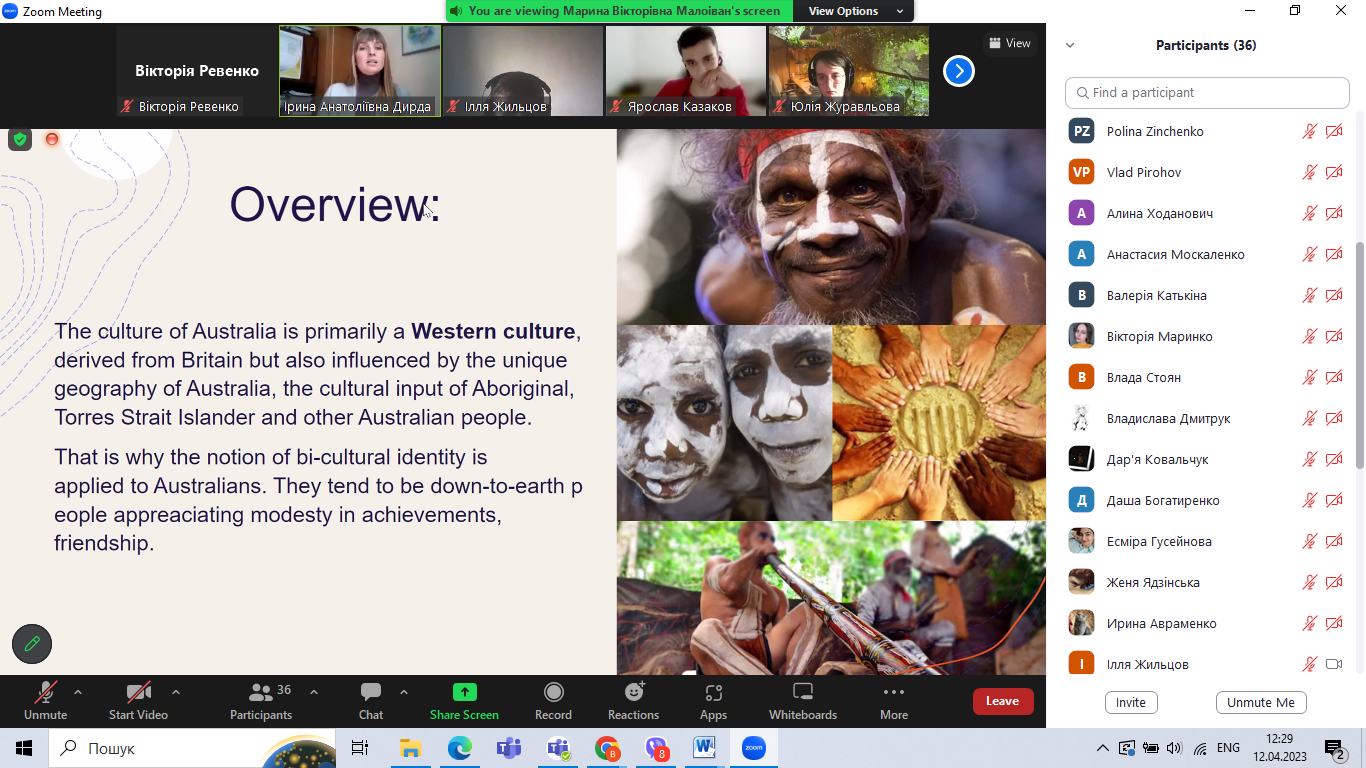
Task: Click the Windows Start button
Action: pos(24,748)
